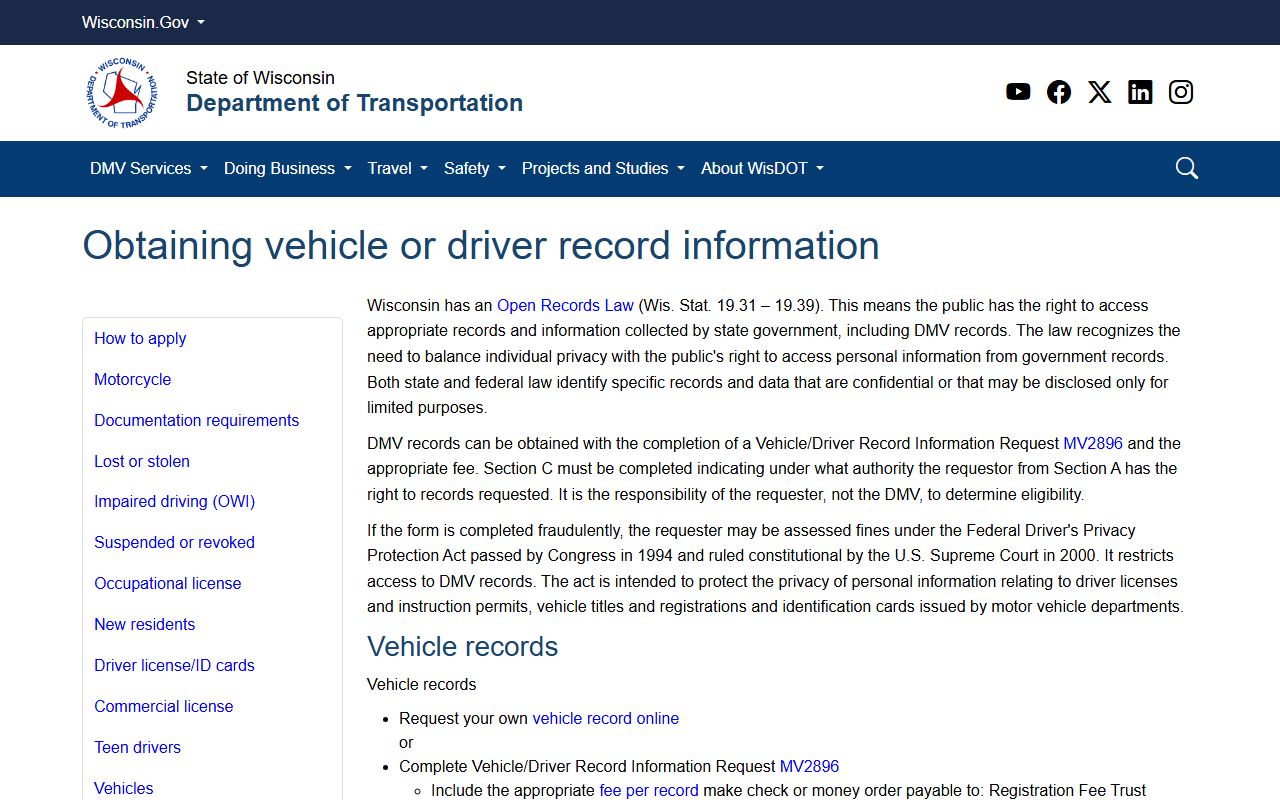Screen dimensions: 1280x800
Task: Click the Wisconsin DOT circular logo
Action: pos(123,93)
